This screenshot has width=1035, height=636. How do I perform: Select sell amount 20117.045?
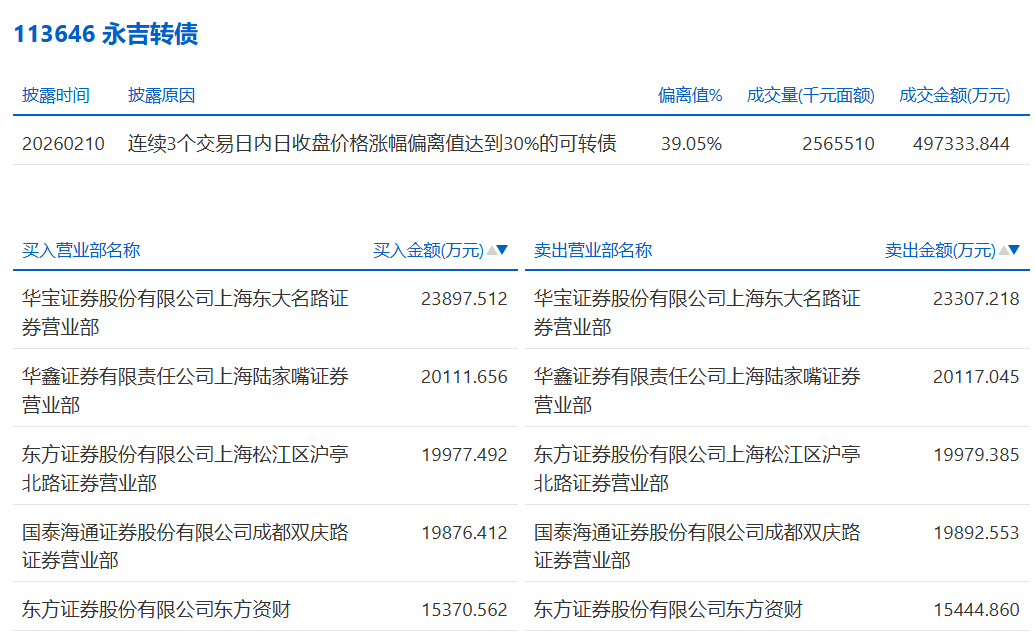pos(976,377)
